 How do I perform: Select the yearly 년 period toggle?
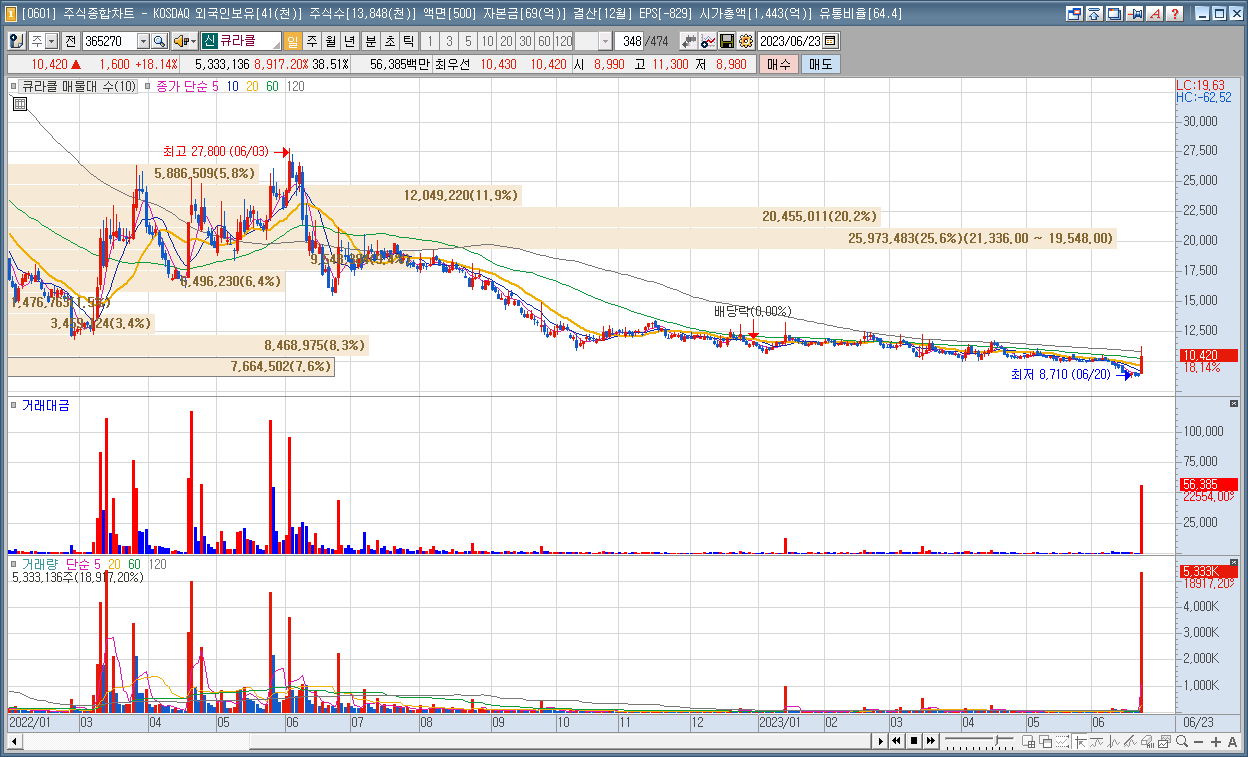click(349, 41)
